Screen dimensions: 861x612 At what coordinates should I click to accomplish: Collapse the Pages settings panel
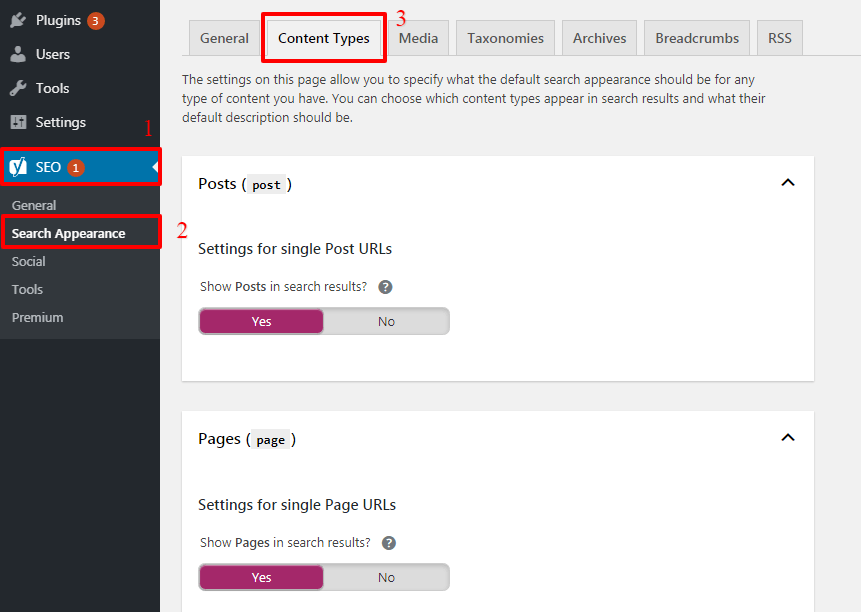pos(788,437)
